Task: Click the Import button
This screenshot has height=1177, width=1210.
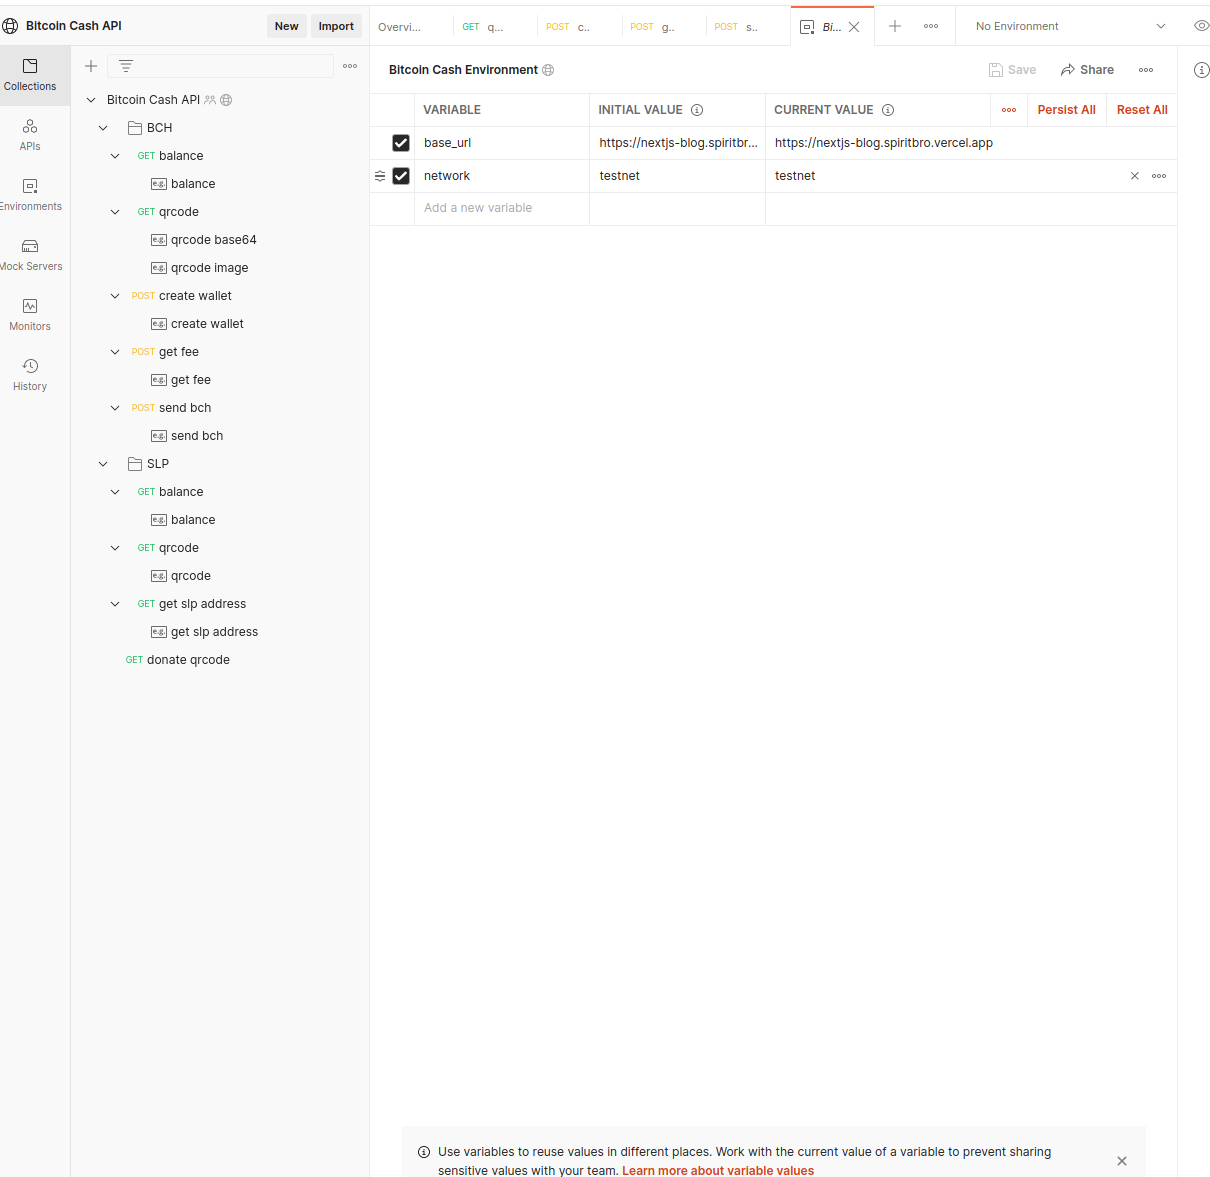Action: coord(336,26)
